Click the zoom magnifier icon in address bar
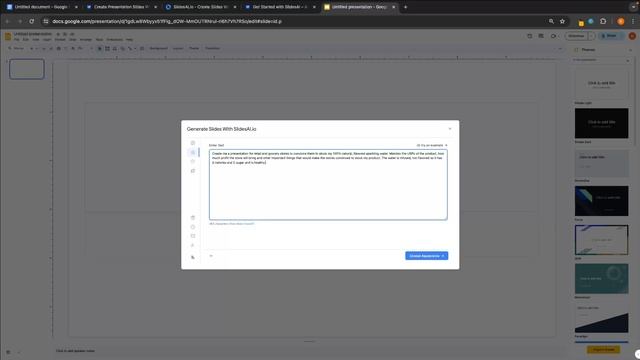Viewport: 640px width, 360px height. tap(551, 21)
